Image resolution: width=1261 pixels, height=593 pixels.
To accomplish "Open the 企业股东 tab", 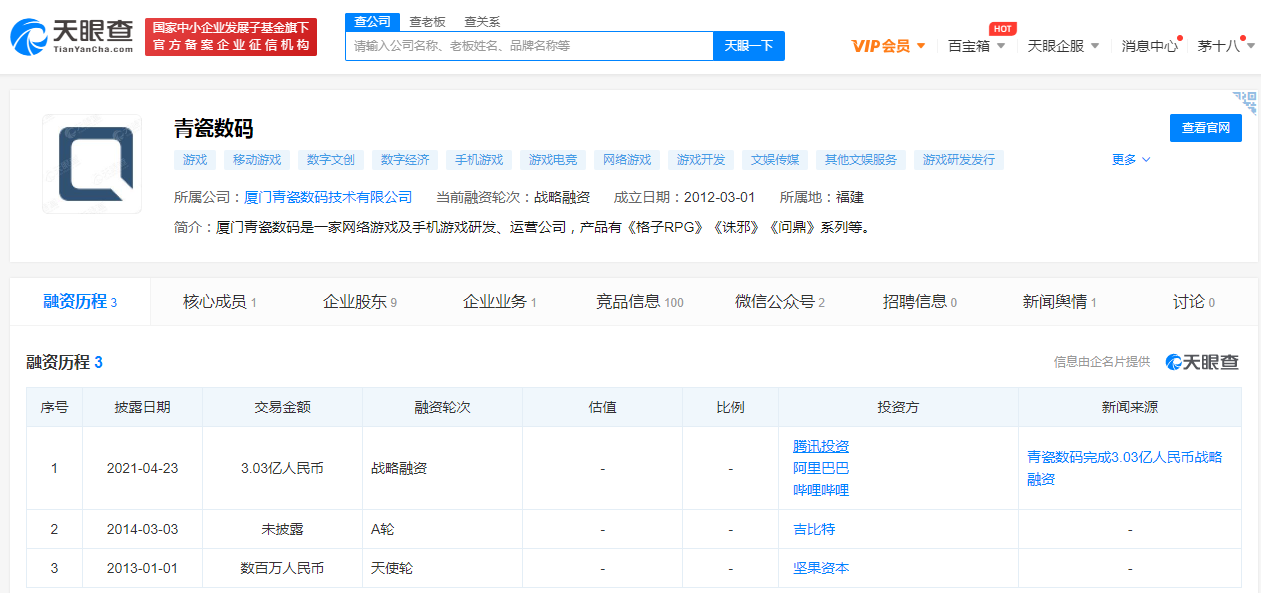I will (359, 302).
